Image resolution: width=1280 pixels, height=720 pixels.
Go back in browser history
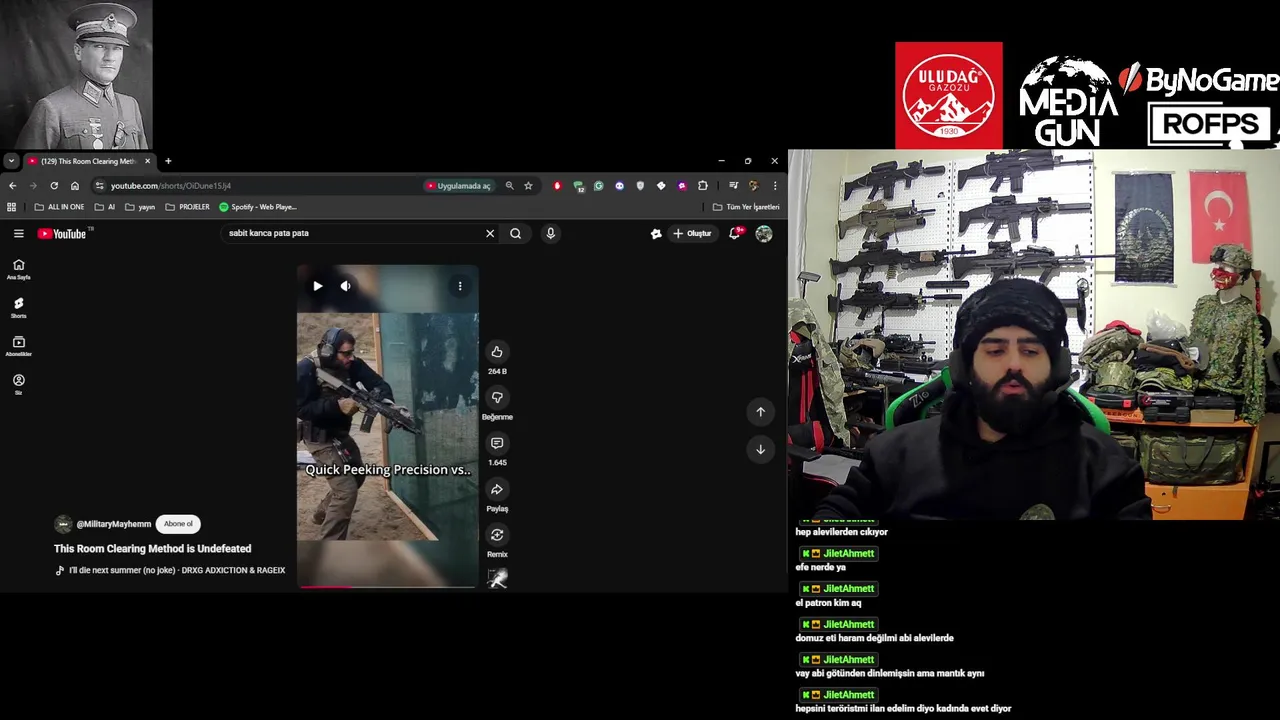[x=12, y=186]
